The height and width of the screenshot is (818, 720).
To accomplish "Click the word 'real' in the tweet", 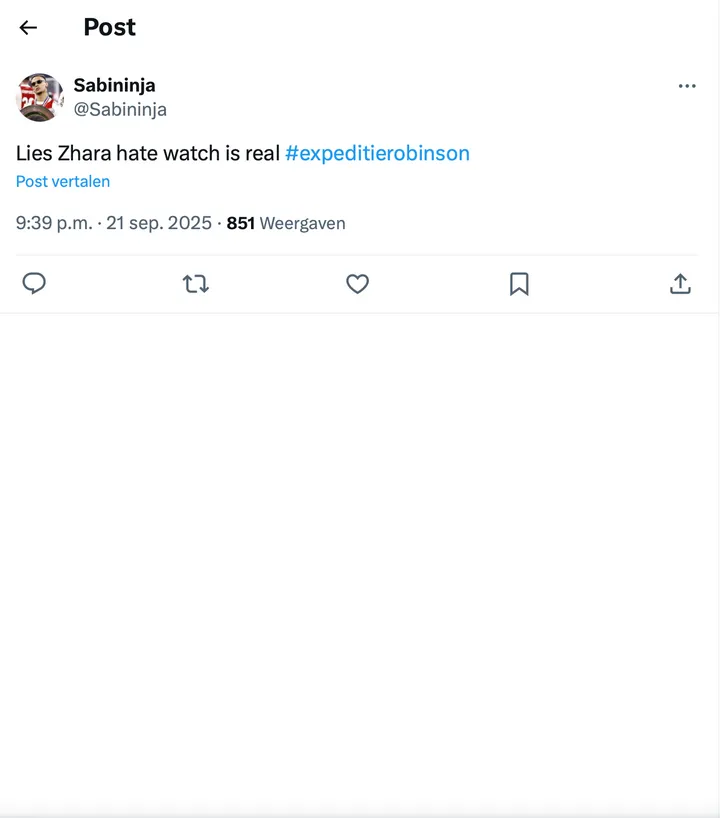I will [262, 153].
